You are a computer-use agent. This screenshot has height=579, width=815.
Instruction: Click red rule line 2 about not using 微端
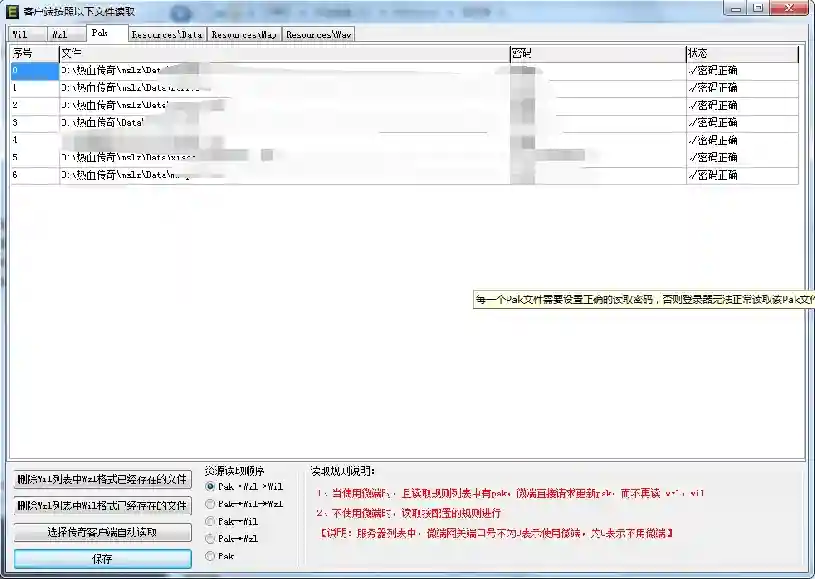(409, 513)
